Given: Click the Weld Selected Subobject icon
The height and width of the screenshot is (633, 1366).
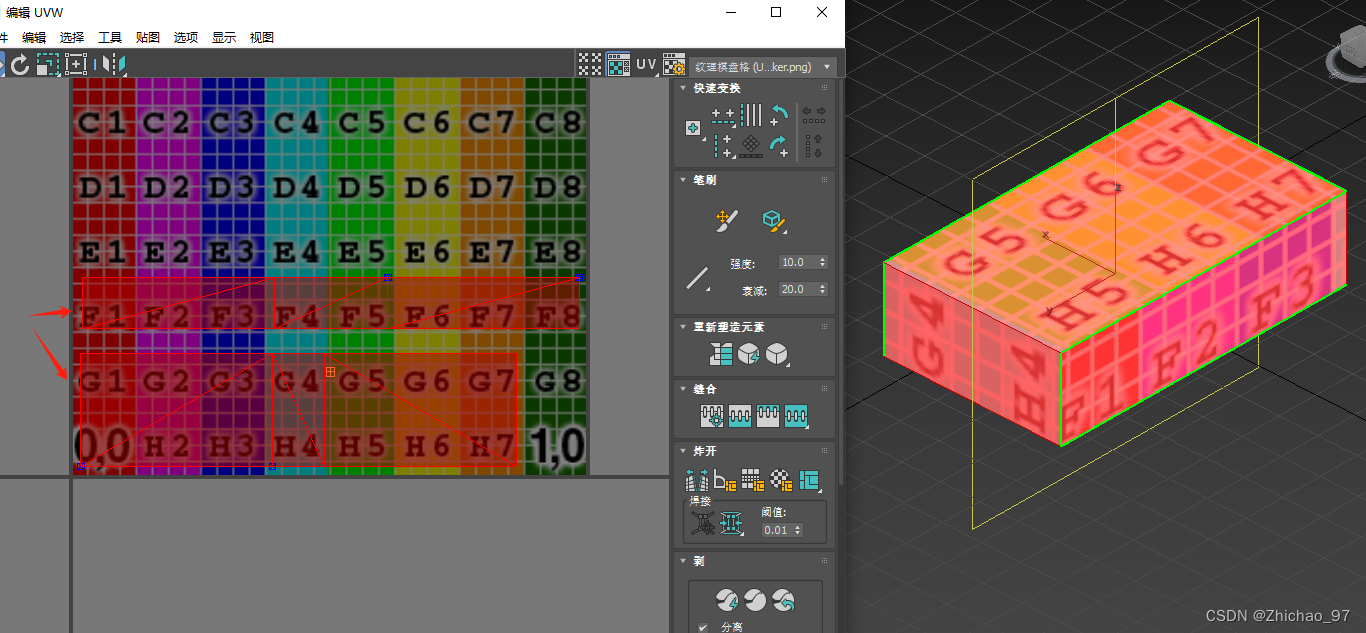Looking at the screenshot, I should click(x=732, y=523).
